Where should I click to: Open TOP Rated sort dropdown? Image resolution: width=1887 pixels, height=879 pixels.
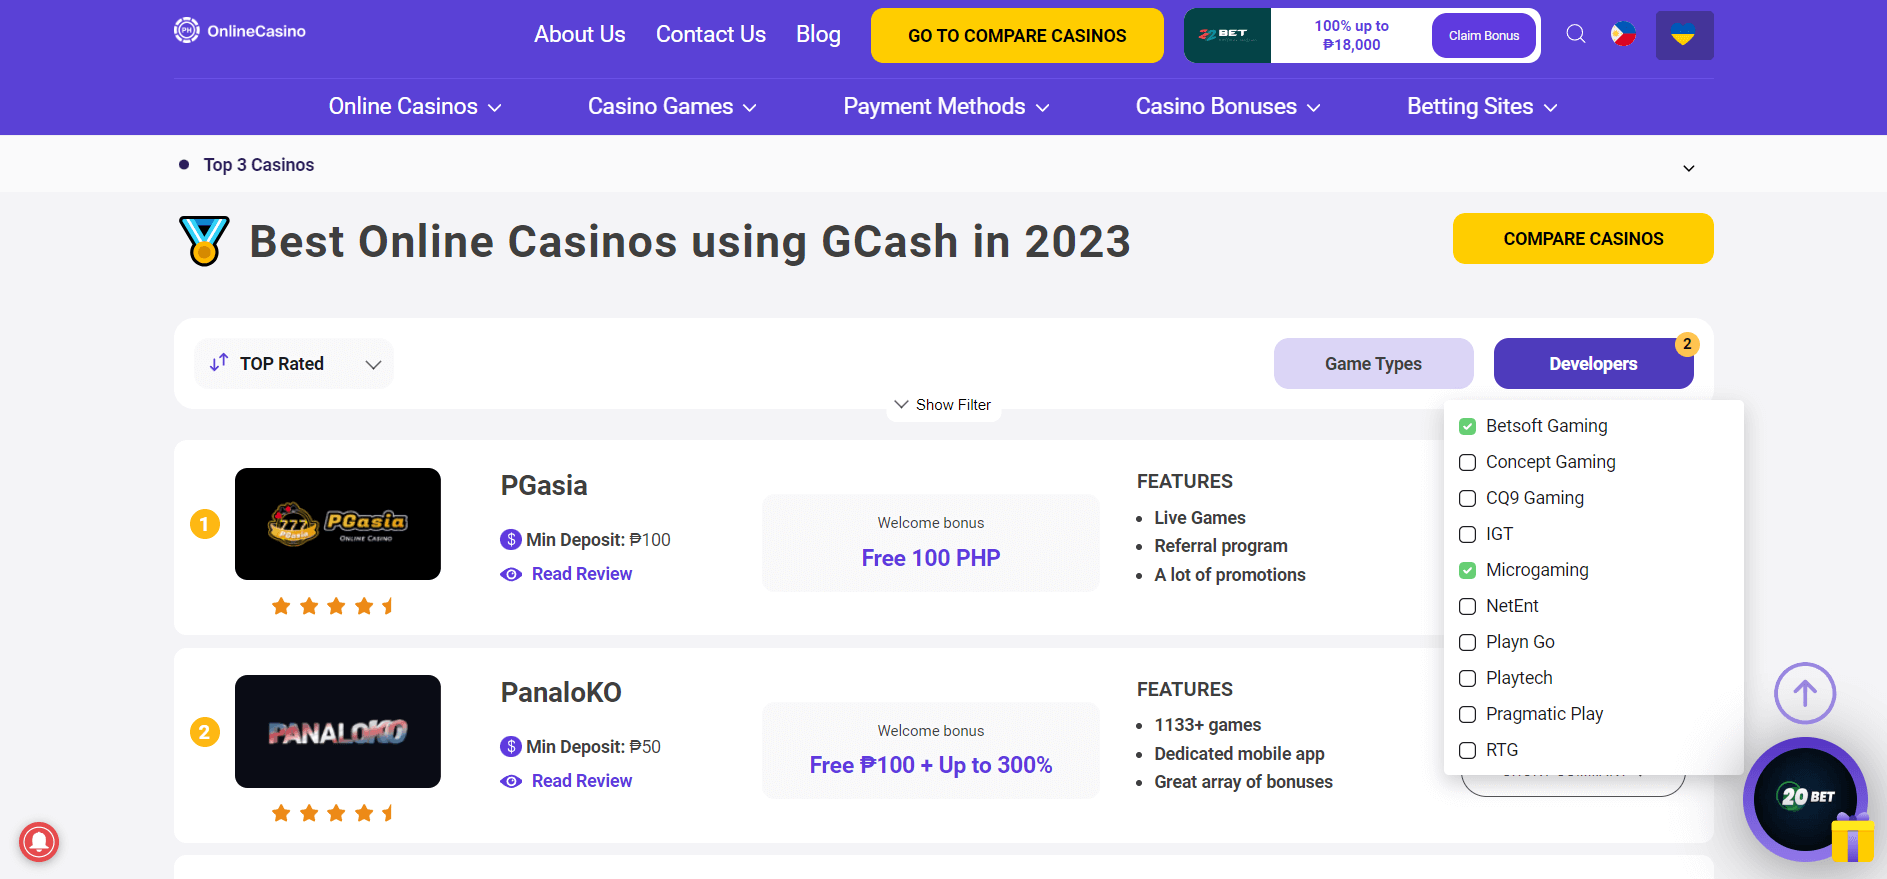[294, 364]
